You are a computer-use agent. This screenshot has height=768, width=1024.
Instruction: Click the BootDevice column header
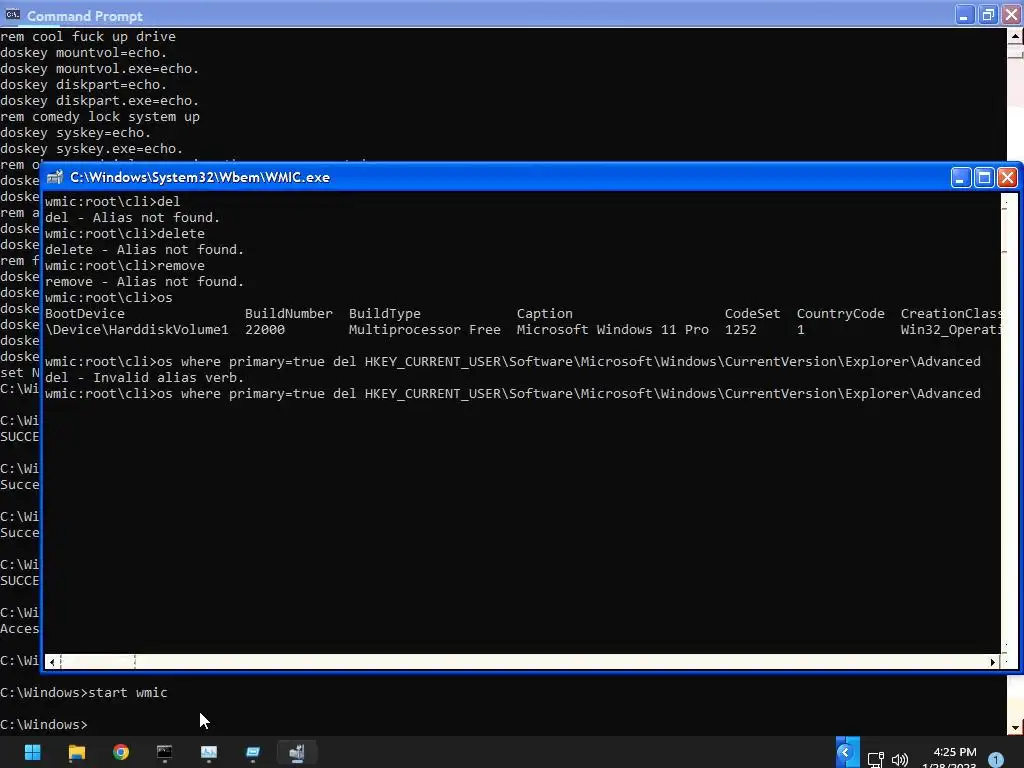coord(85,314)
